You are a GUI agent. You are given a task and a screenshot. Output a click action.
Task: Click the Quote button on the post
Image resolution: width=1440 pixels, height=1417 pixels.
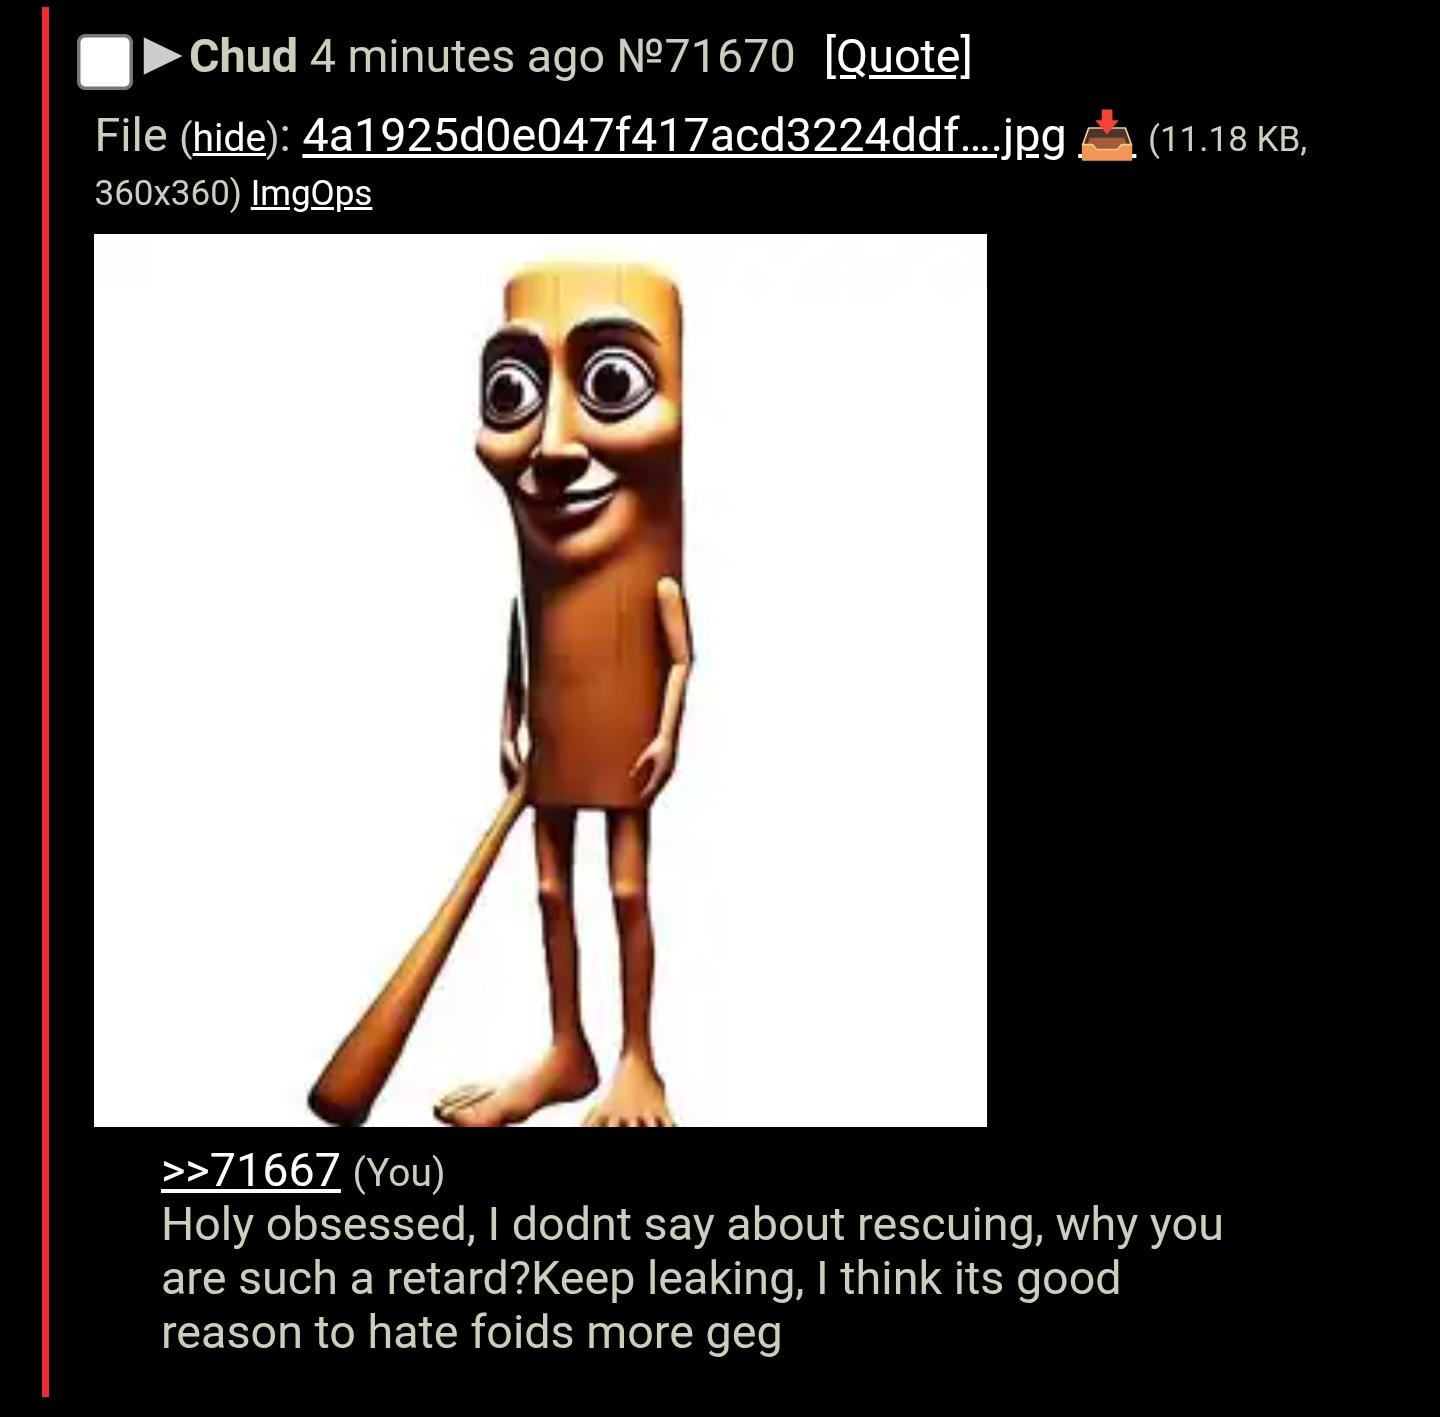coord(898,56)
